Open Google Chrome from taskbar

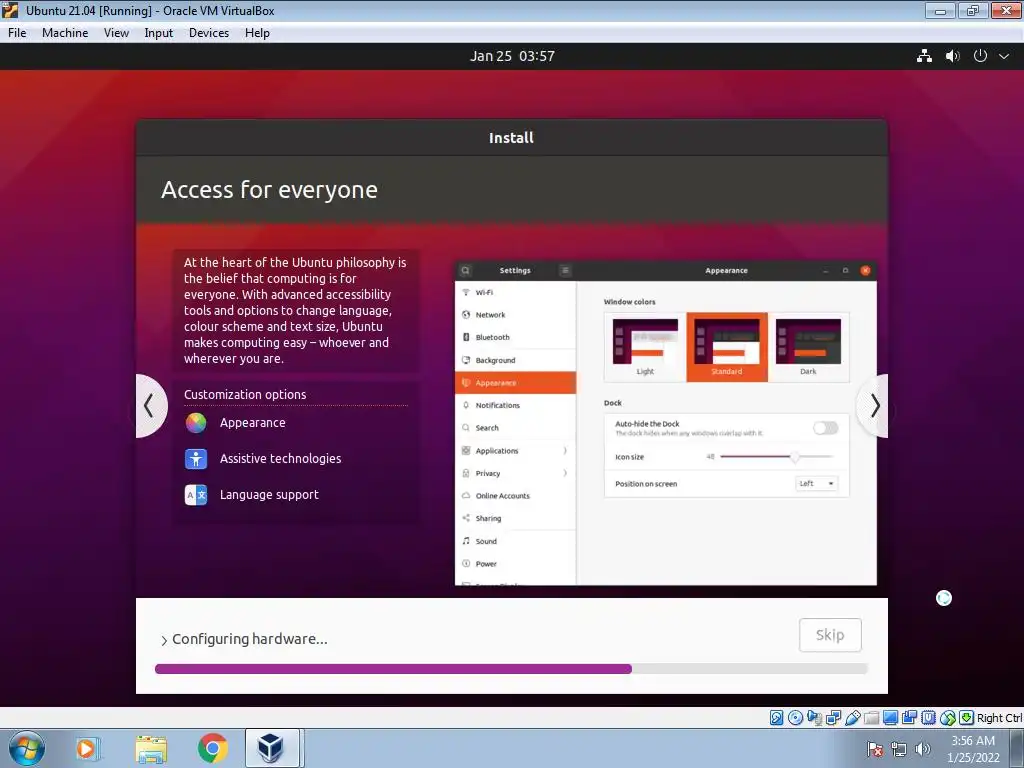coord(212,748)
